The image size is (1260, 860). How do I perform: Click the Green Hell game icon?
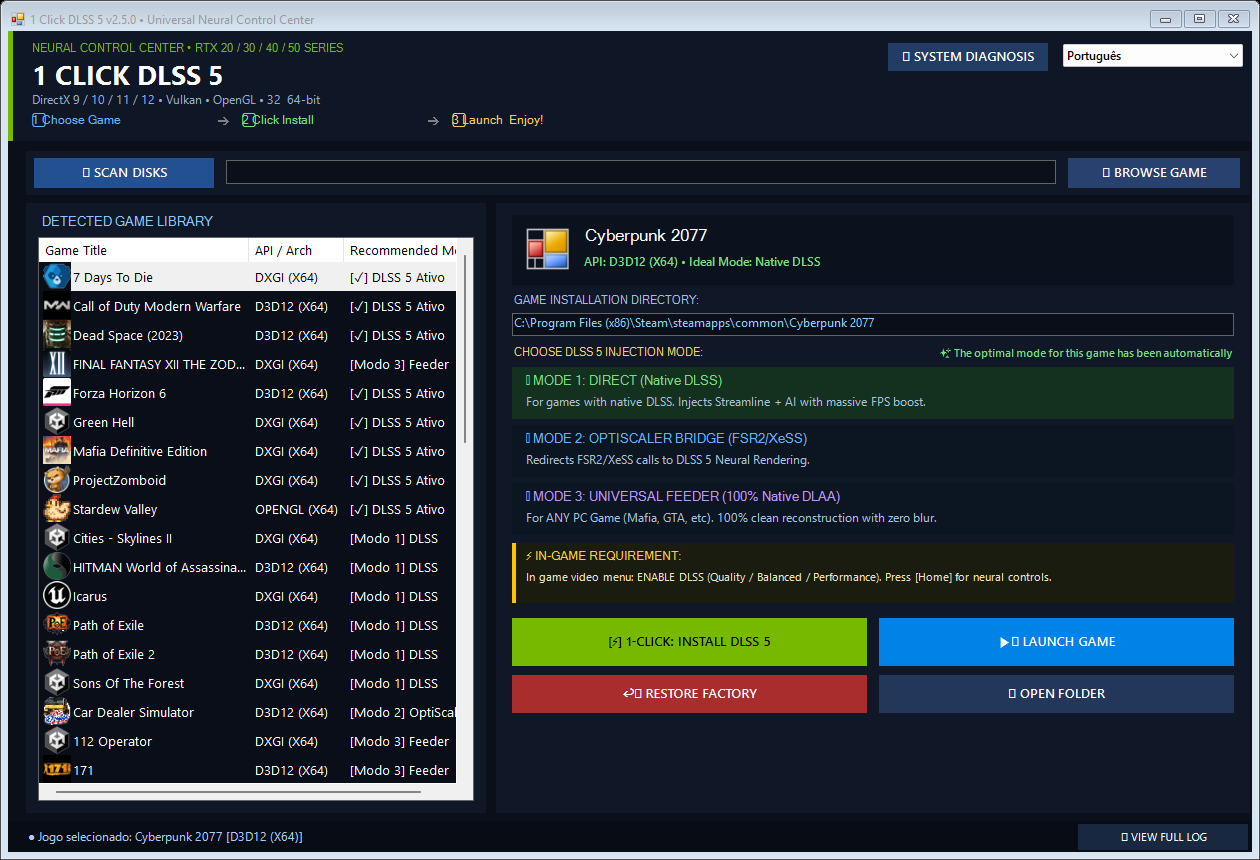pos(56,422)
